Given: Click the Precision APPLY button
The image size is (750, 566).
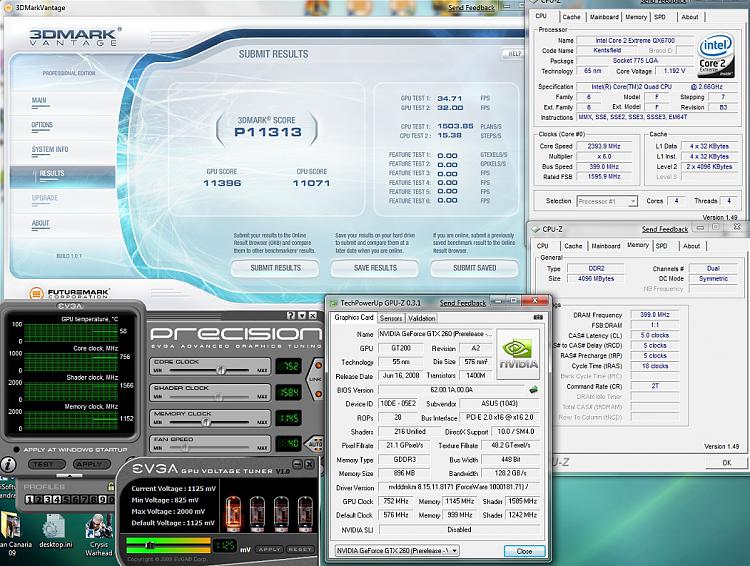Looking at the screenshot, I should click(91, 464).
